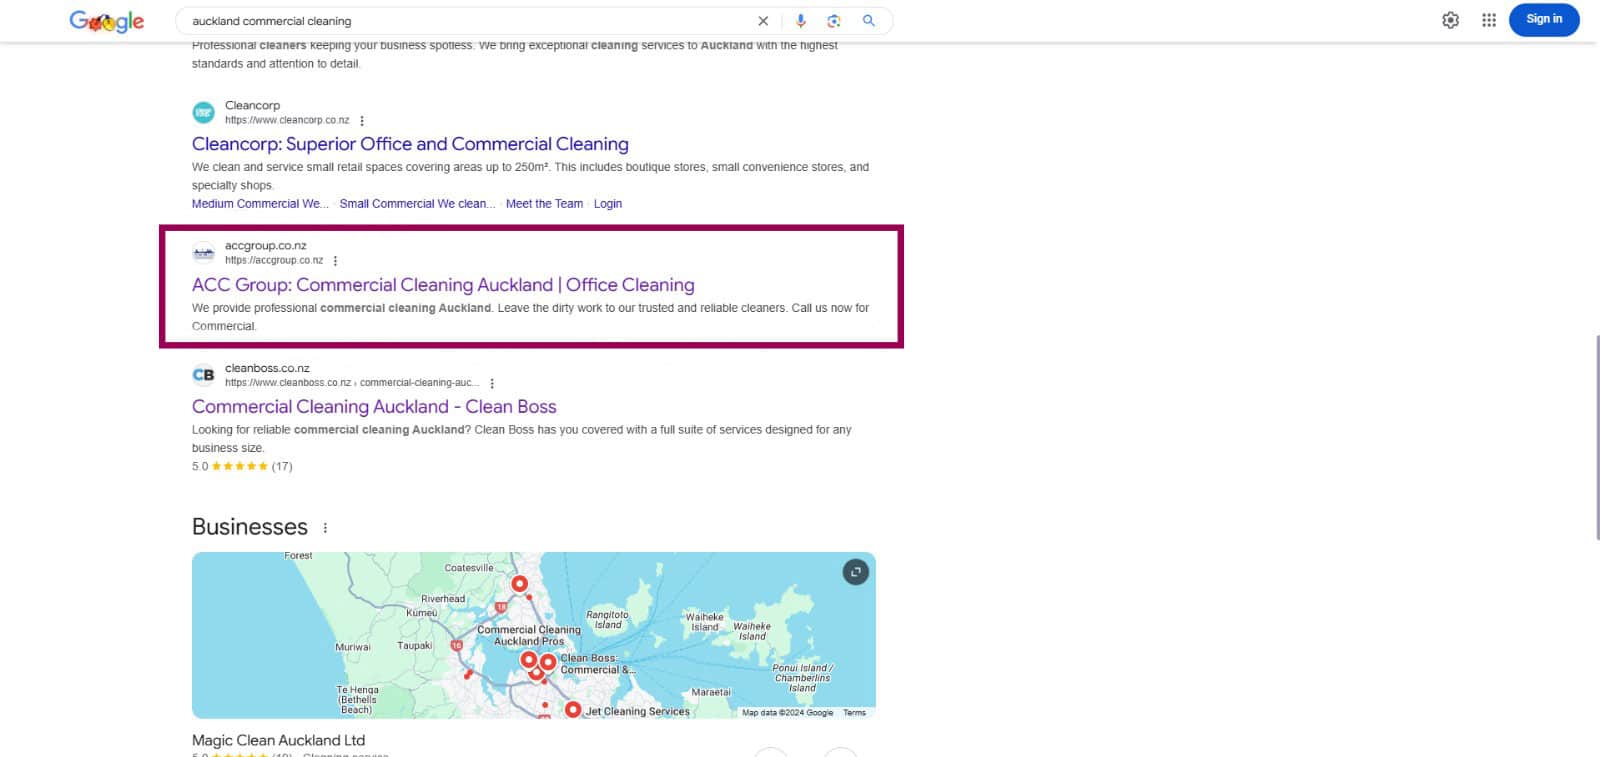Click the 5.0 star rating for Clean Boss
Screen dimensions: 1600x757
click(242, 466)
